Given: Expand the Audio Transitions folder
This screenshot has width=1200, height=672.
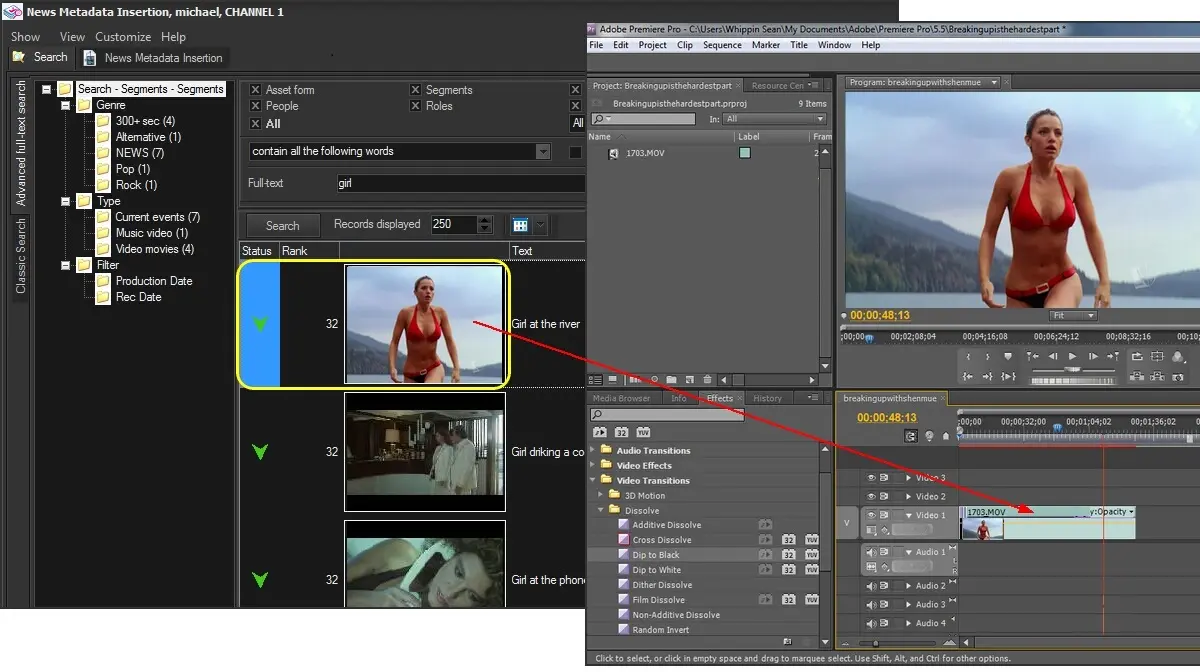Looking at the screenshot, I should (593, 451).
